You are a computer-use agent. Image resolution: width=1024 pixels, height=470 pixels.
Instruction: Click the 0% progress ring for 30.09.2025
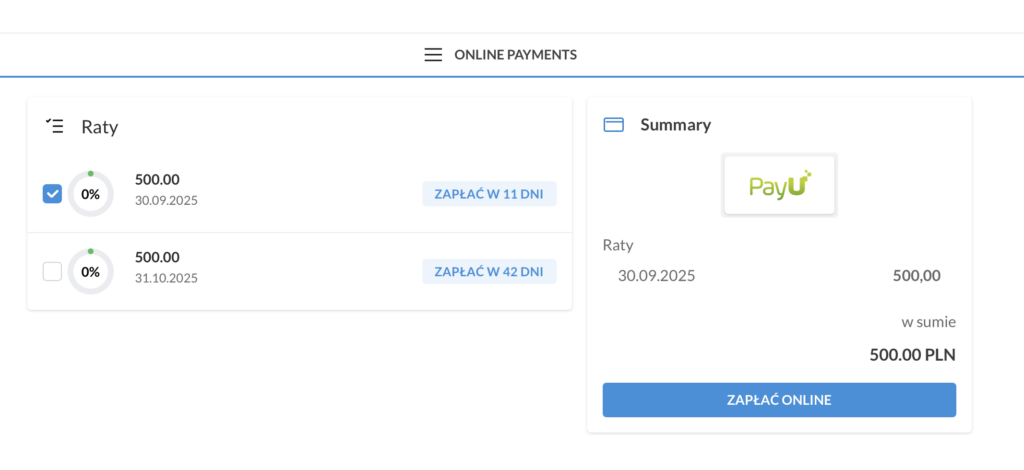91,194
